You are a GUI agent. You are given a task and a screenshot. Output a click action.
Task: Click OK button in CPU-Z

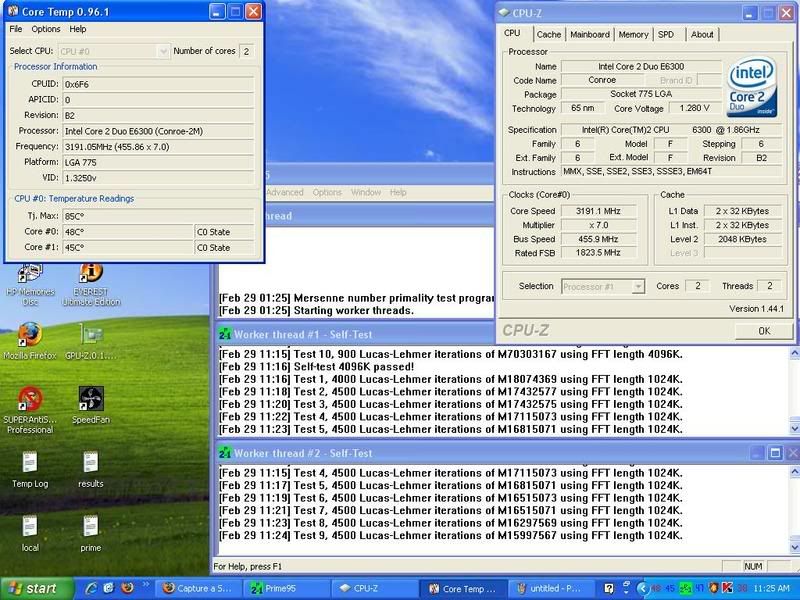pos(764,331)
